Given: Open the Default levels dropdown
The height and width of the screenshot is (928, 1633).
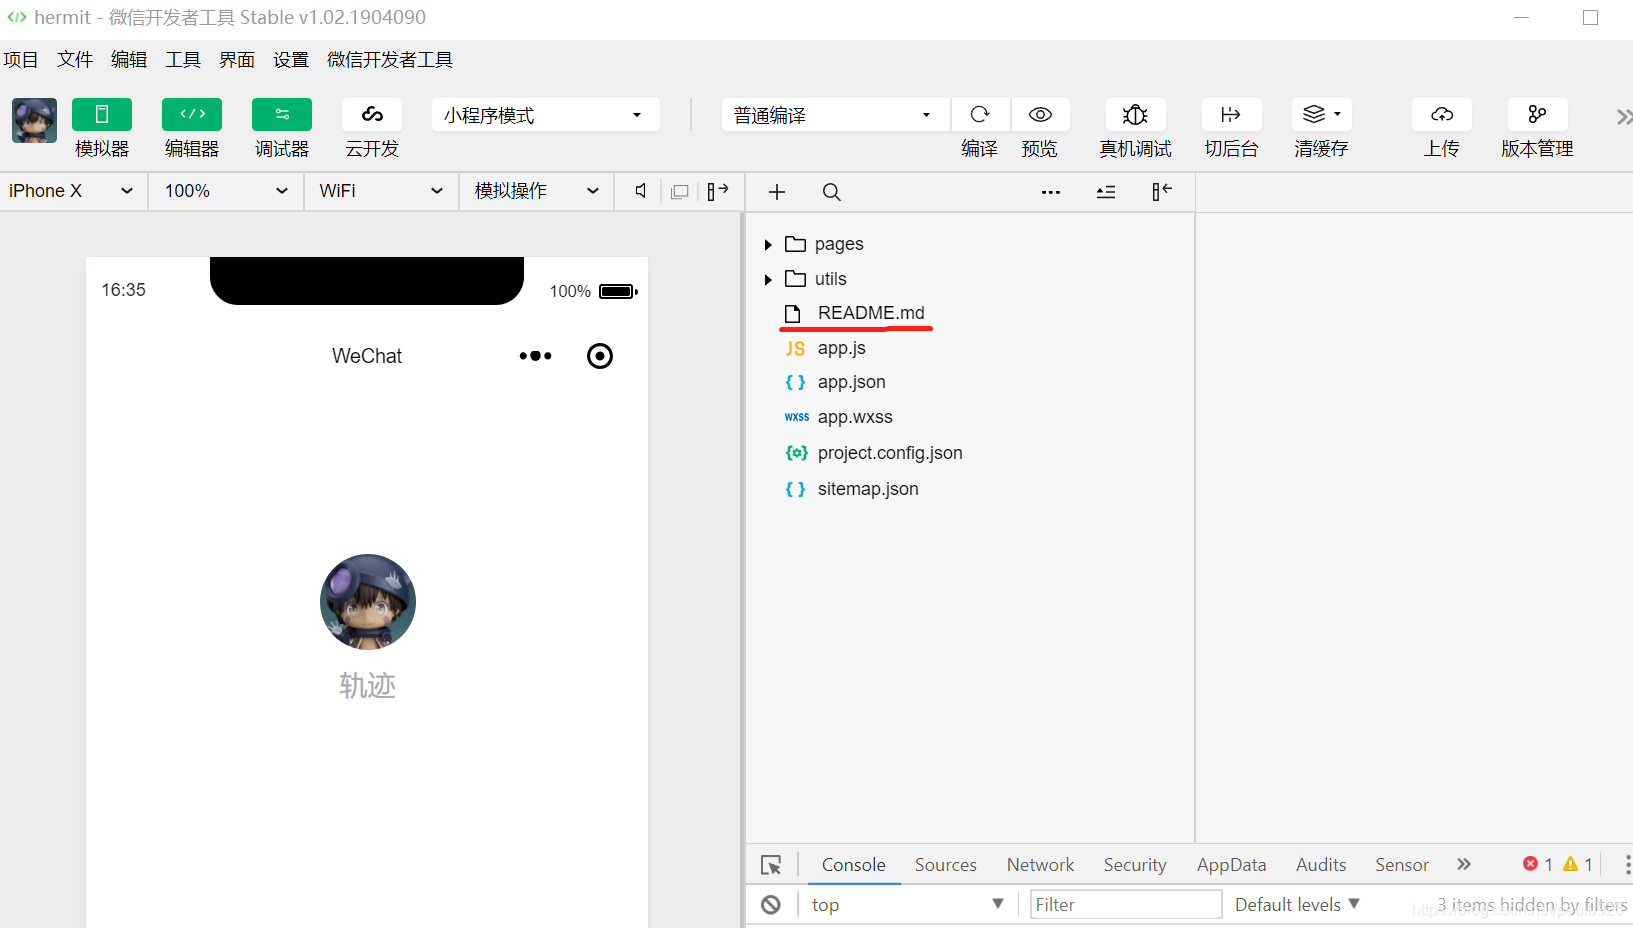Looking at the screenshot, I should [x=1297, y=905].
